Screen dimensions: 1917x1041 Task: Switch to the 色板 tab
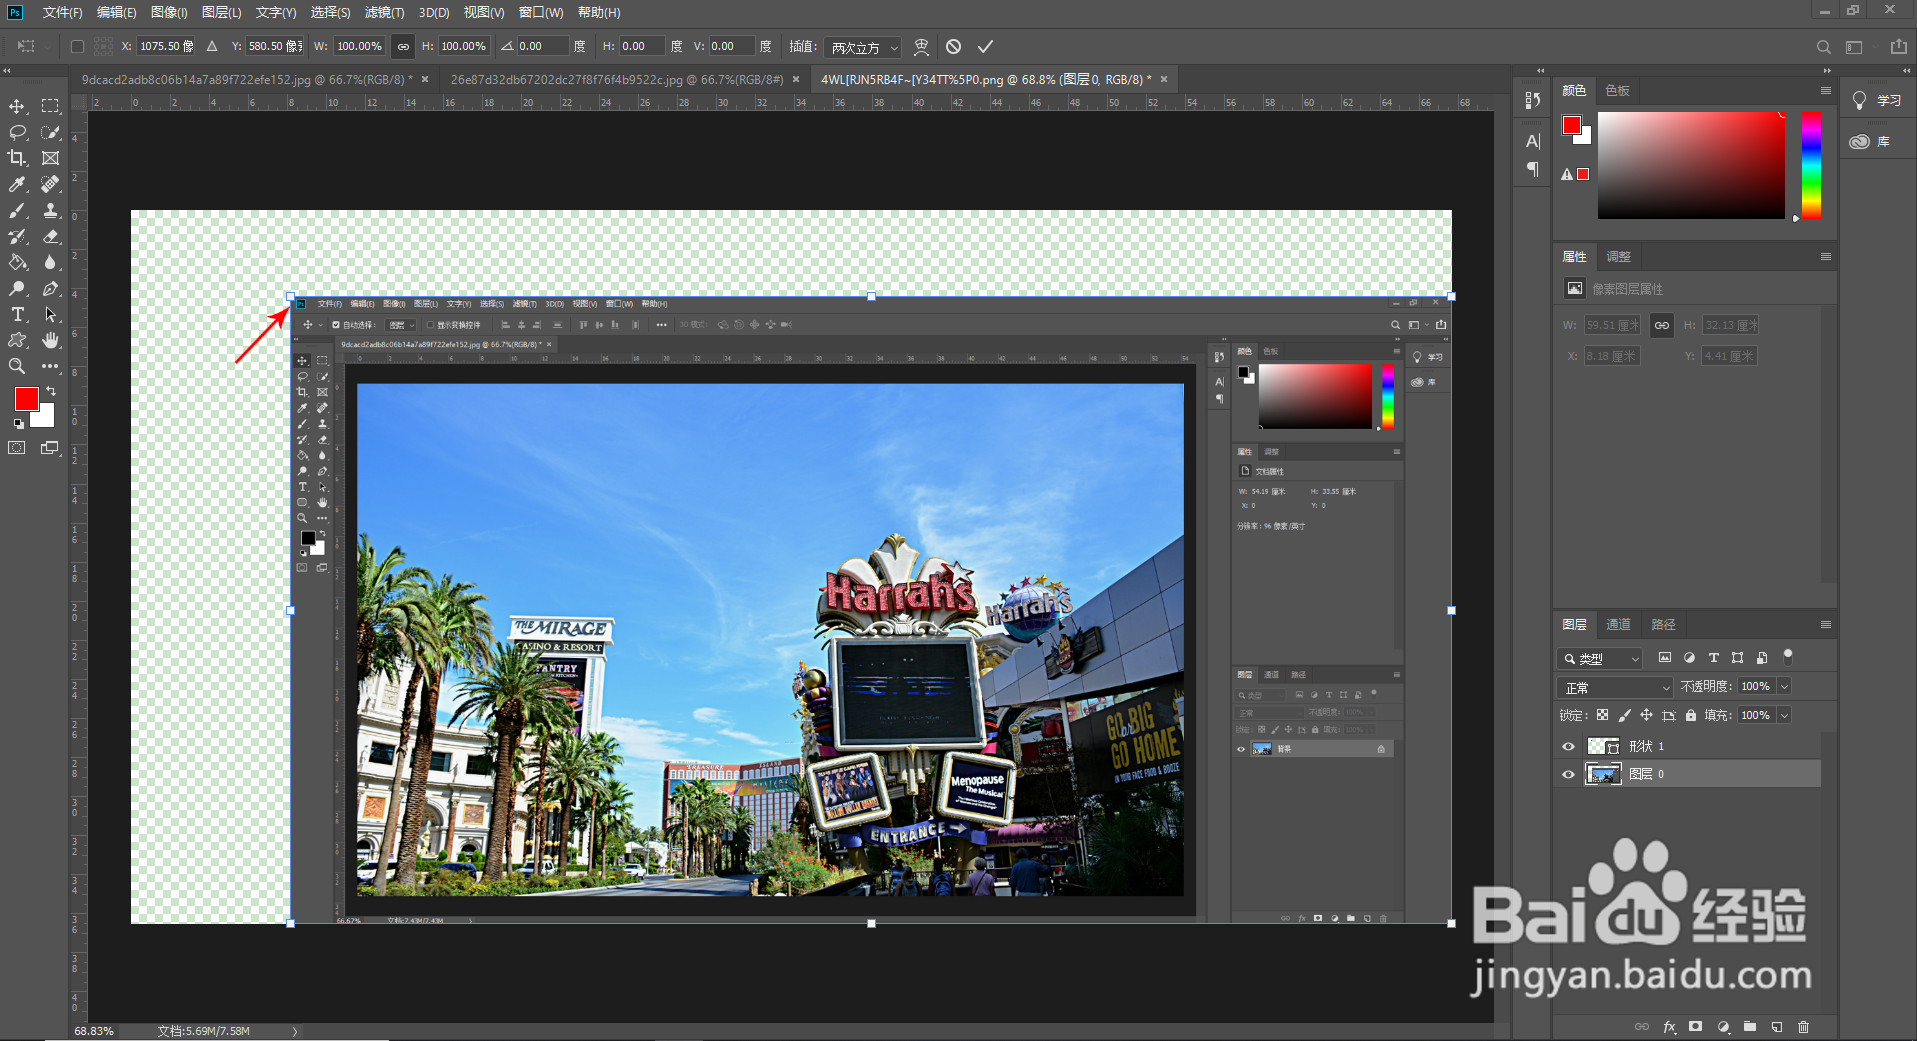1617,90
